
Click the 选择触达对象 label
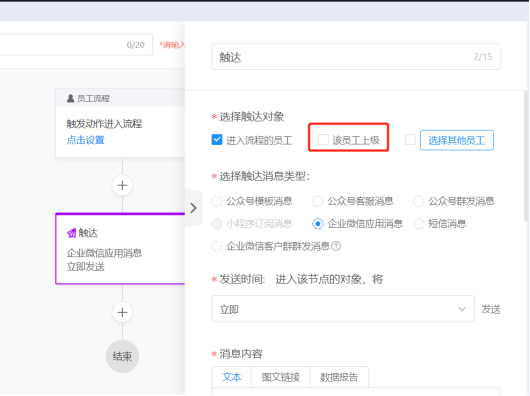tap(251, 117)
